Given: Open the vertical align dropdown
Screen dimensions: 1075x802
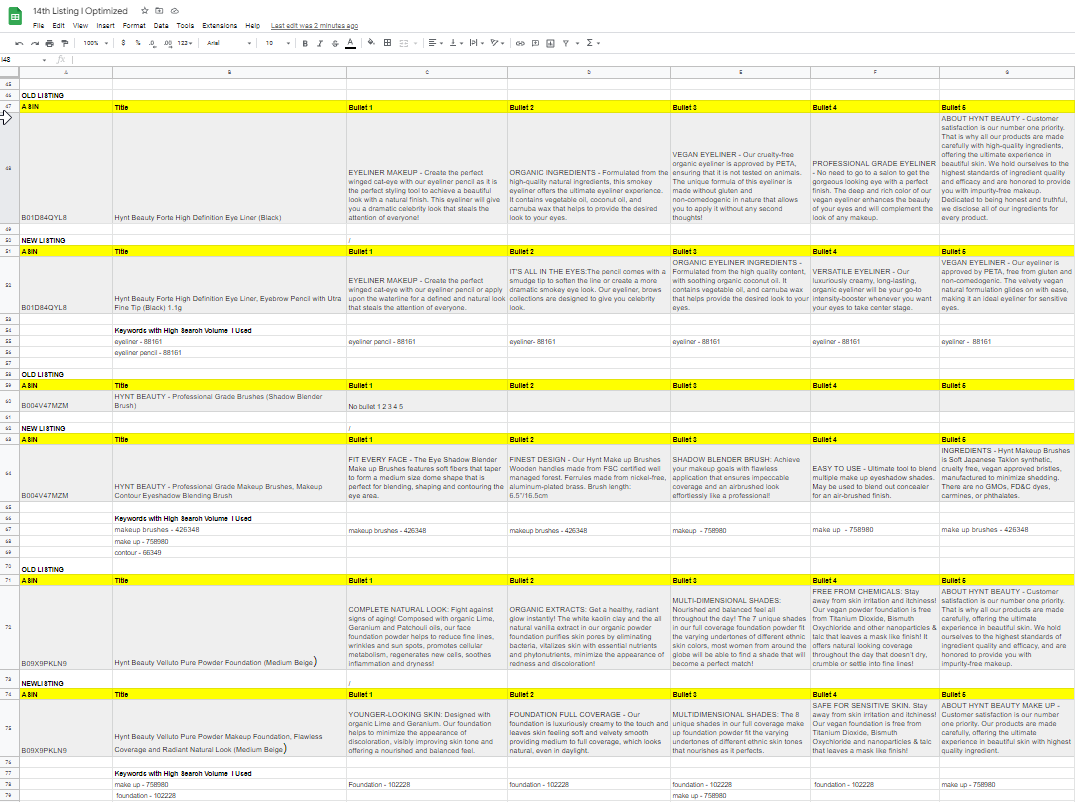Looking at the screenshot, I should click(x=456, y=43).
